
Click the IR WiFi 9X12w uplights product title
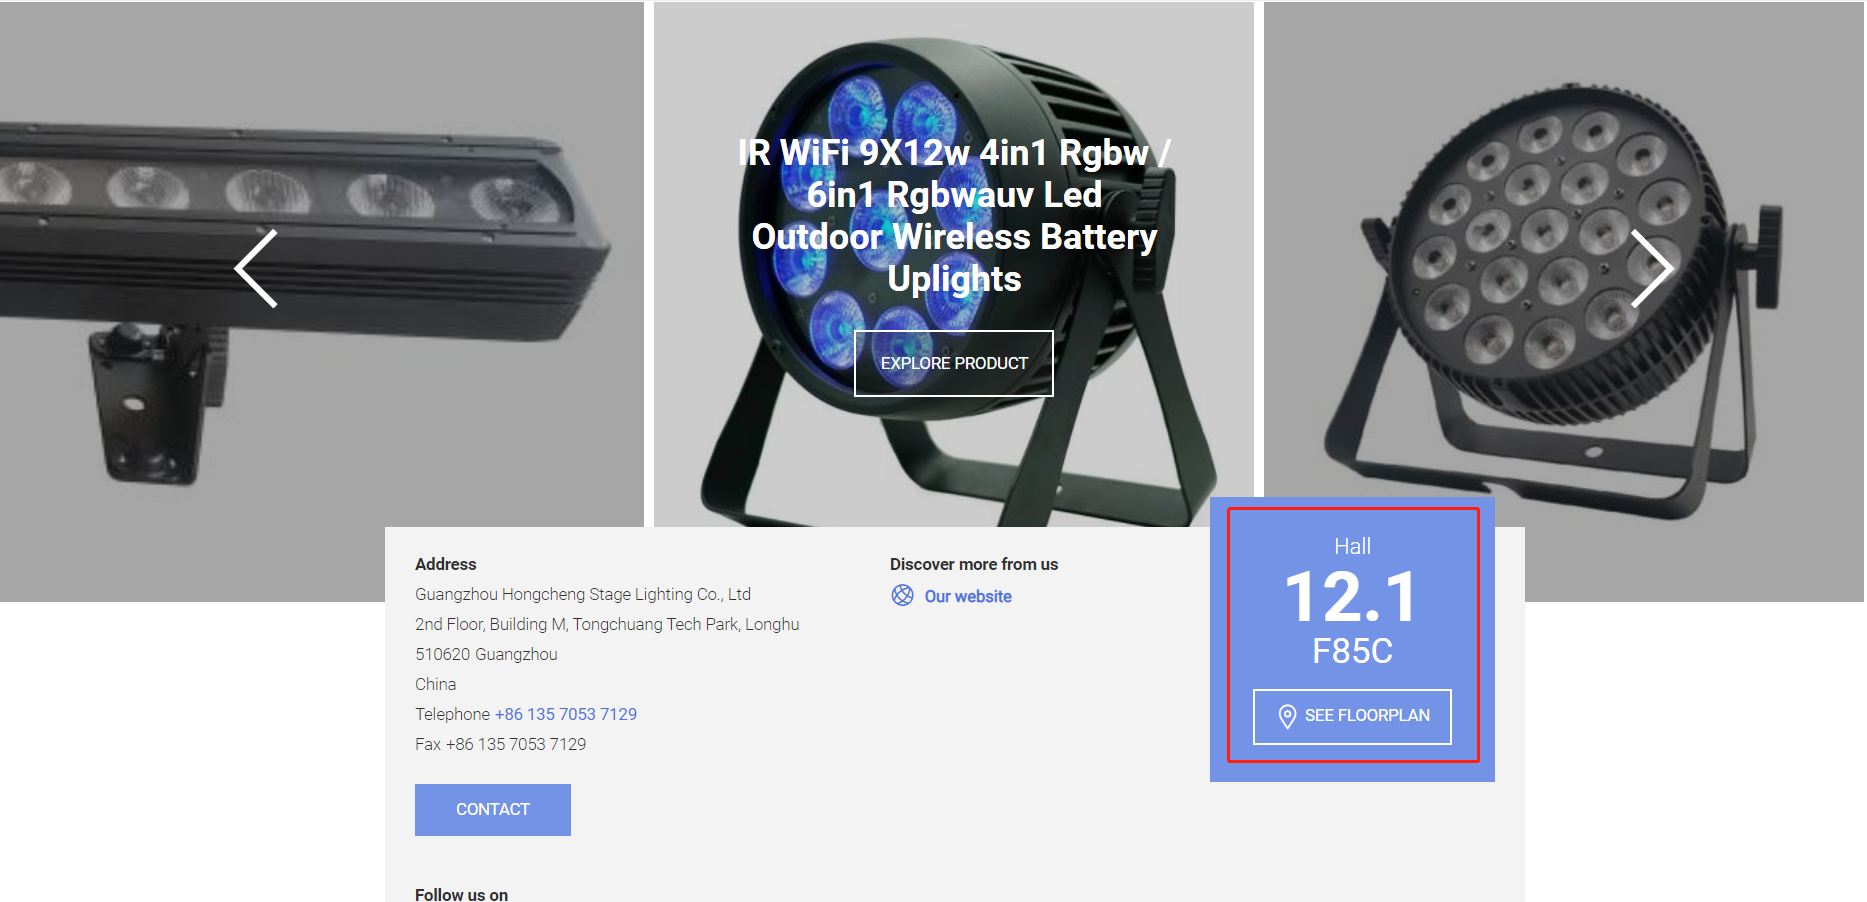(954, 215)
